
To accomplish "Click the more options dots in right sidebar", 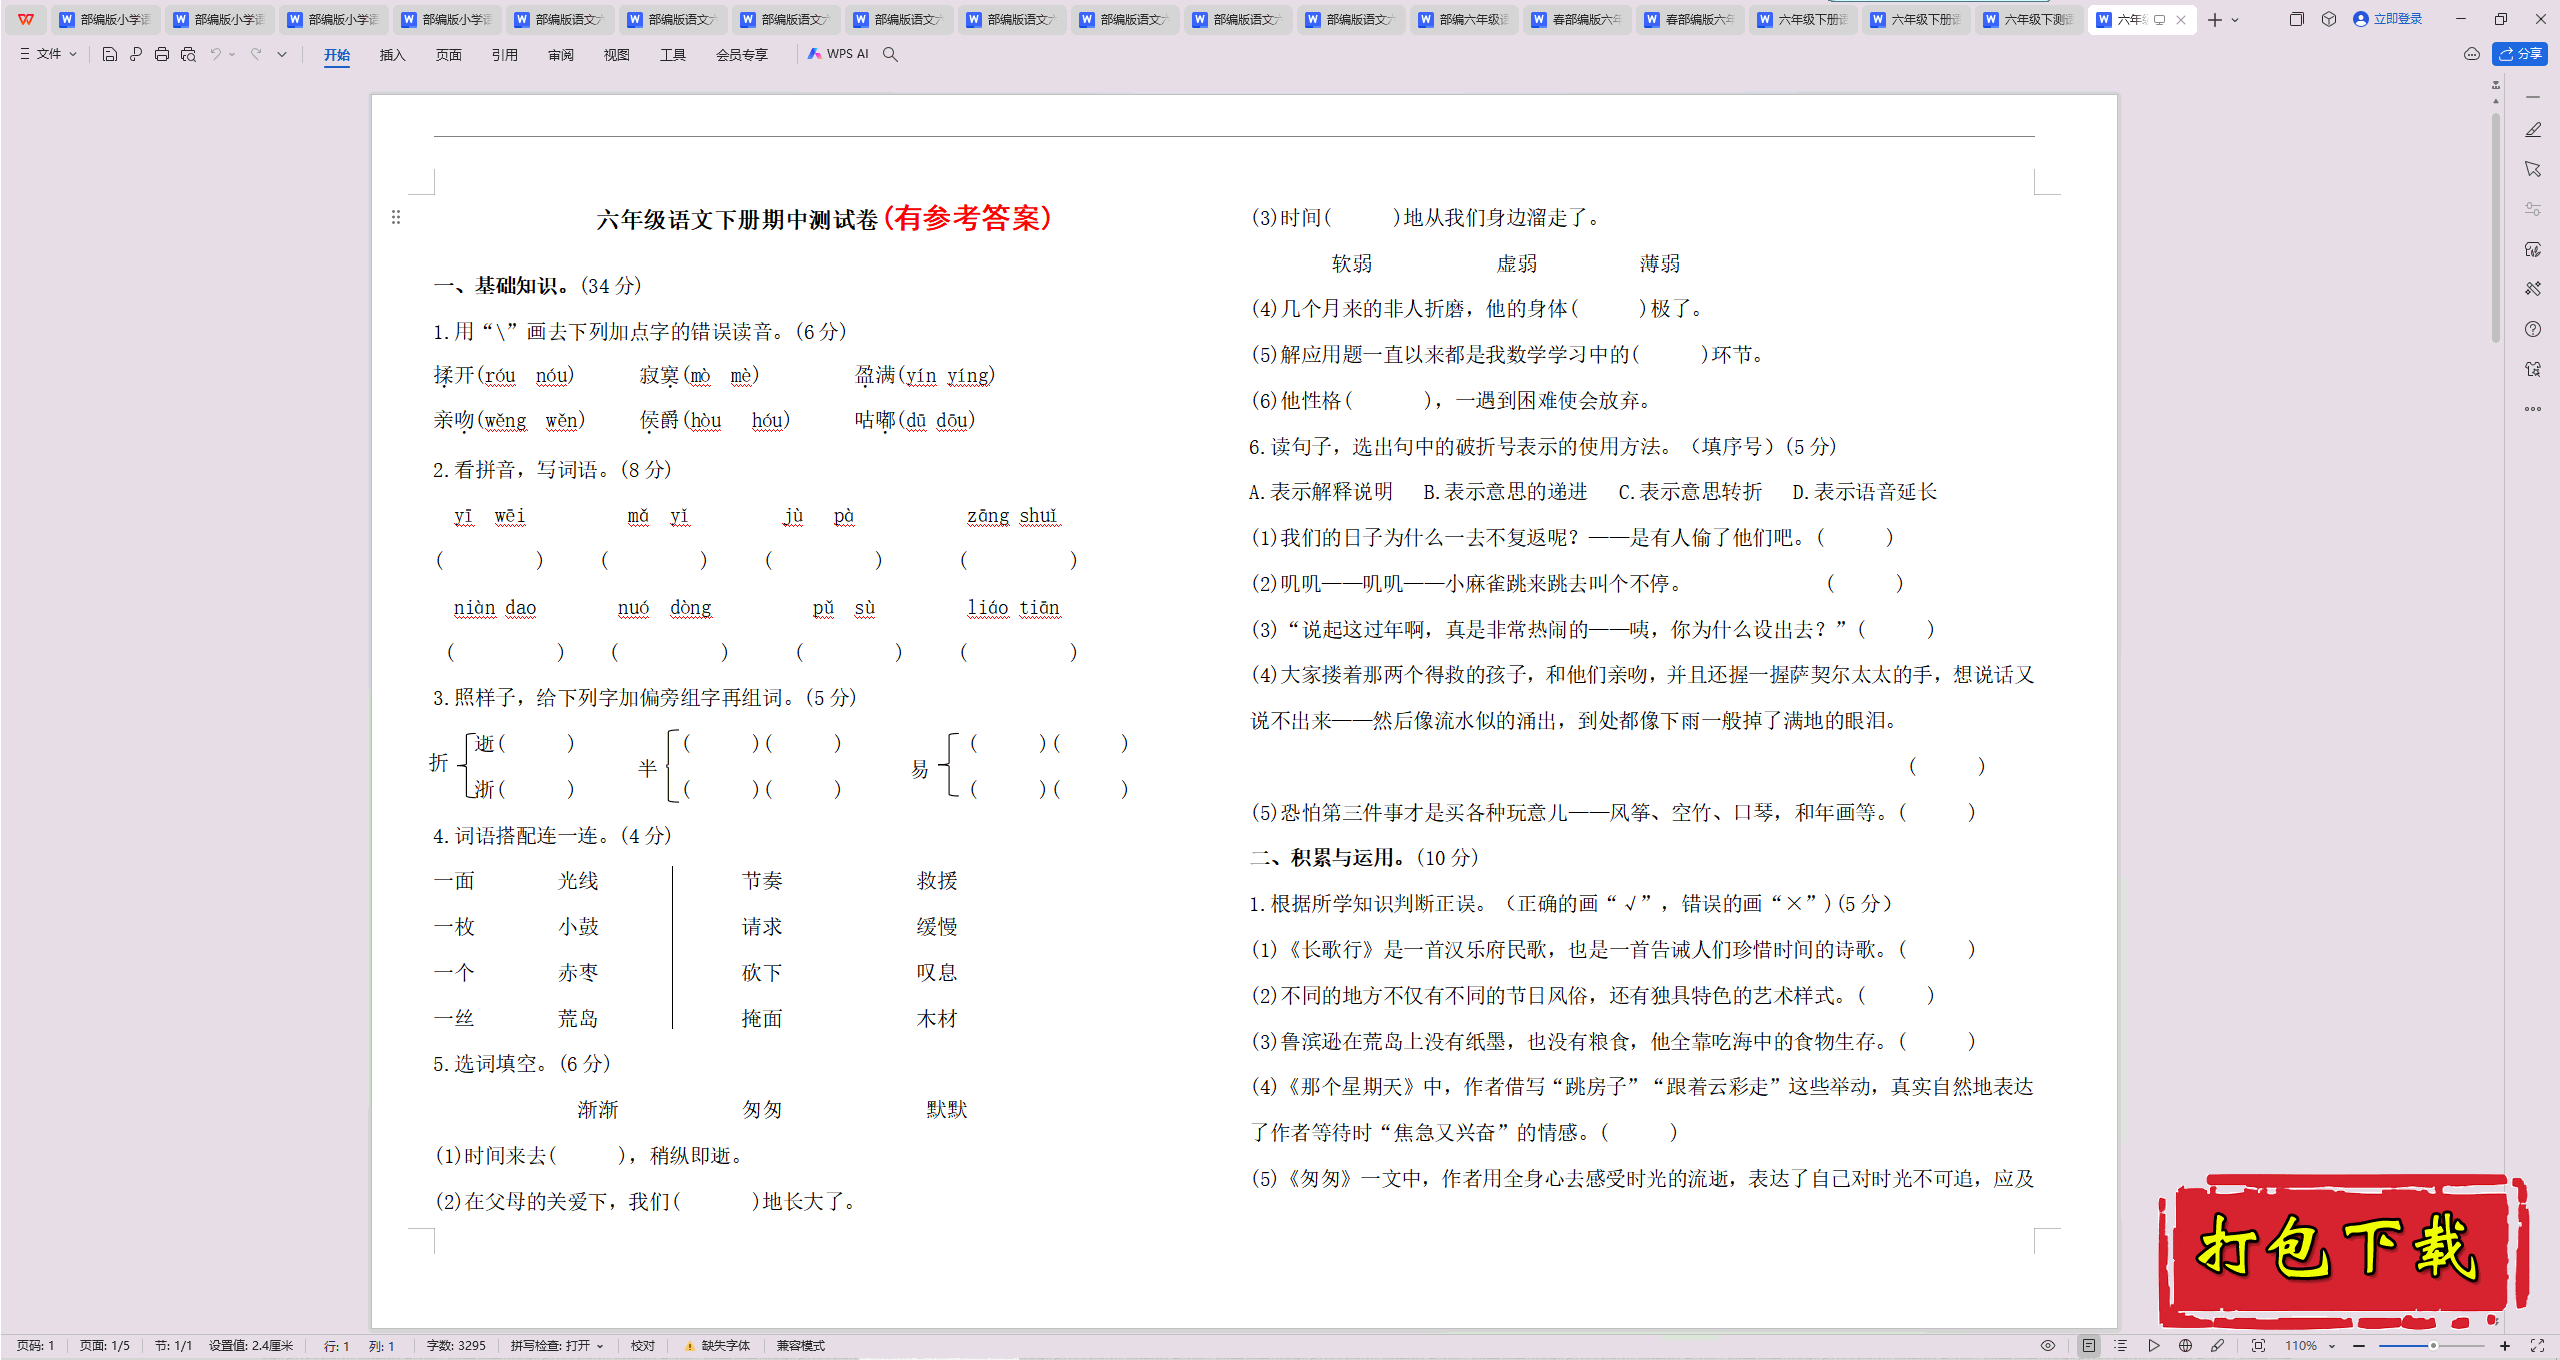I will coord(2533,408).
